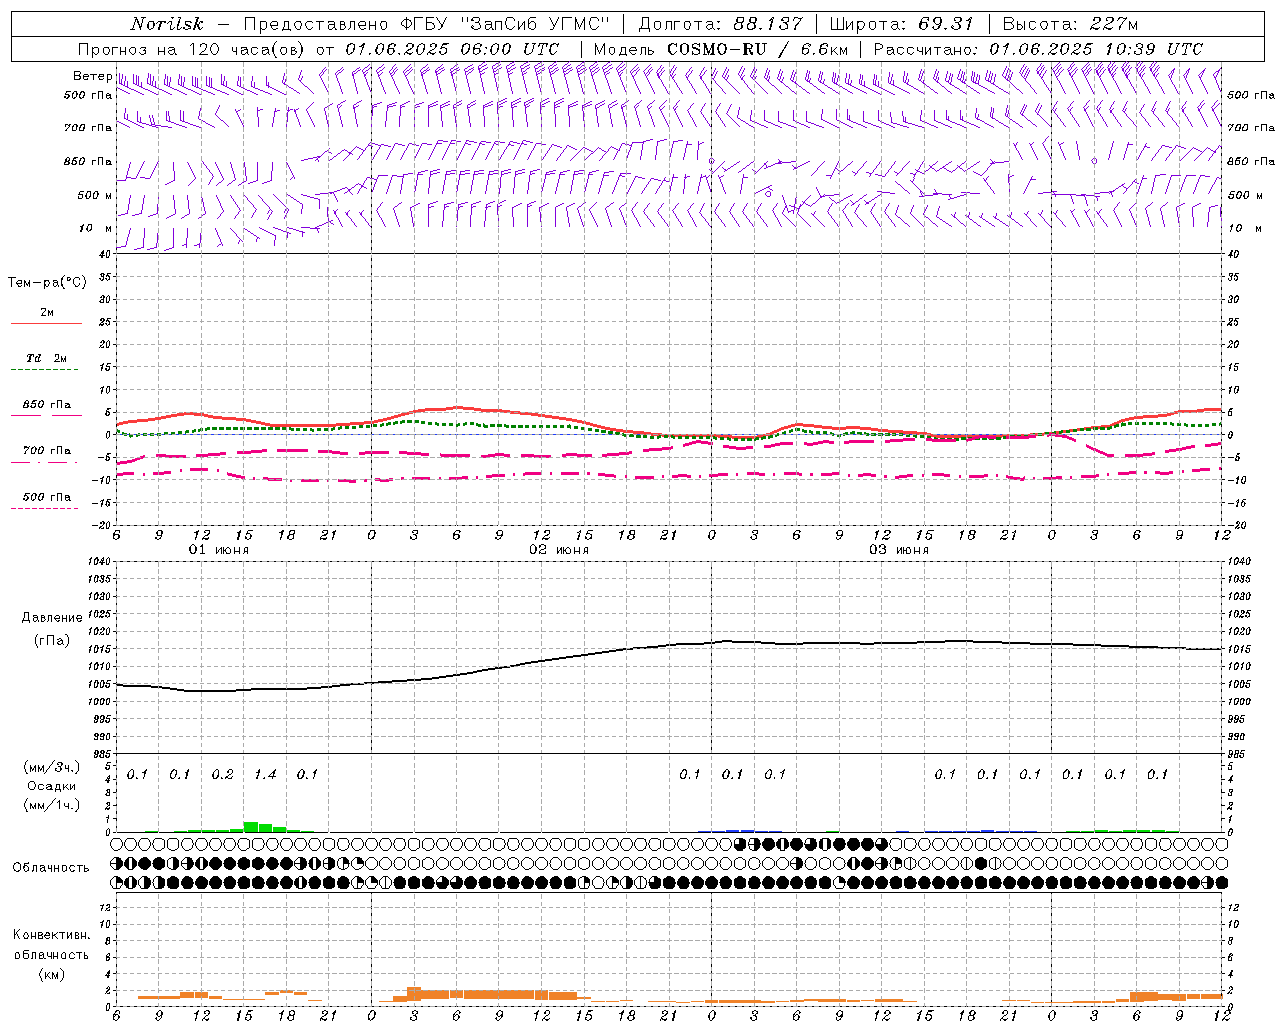Click the solid 2м line legend sample
1280x1024 pixels.
(46, 323)
